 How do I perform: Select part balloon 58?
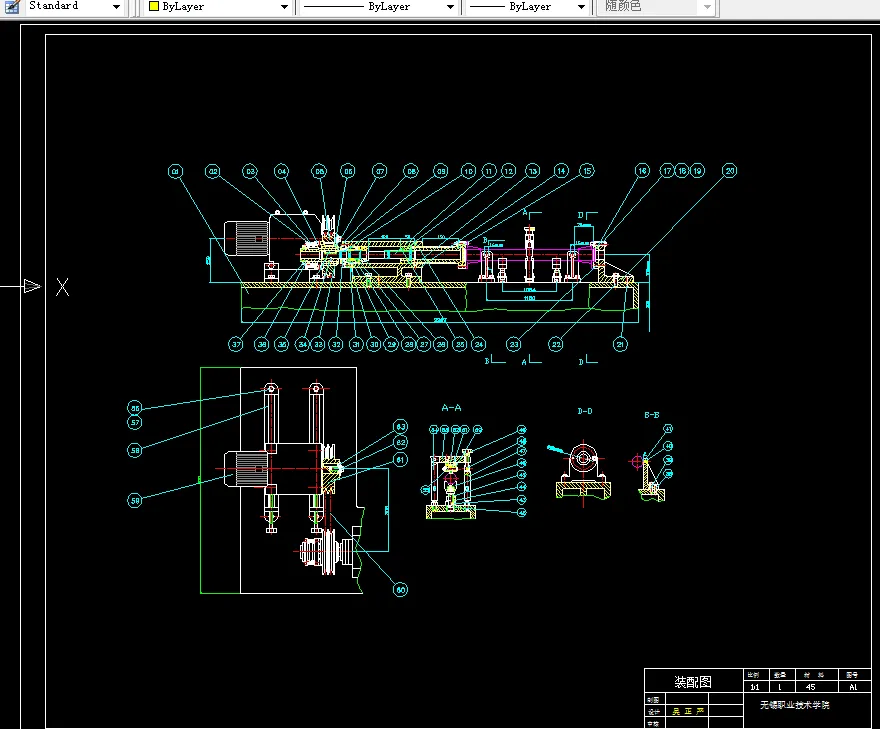click(x=135, y=450)
